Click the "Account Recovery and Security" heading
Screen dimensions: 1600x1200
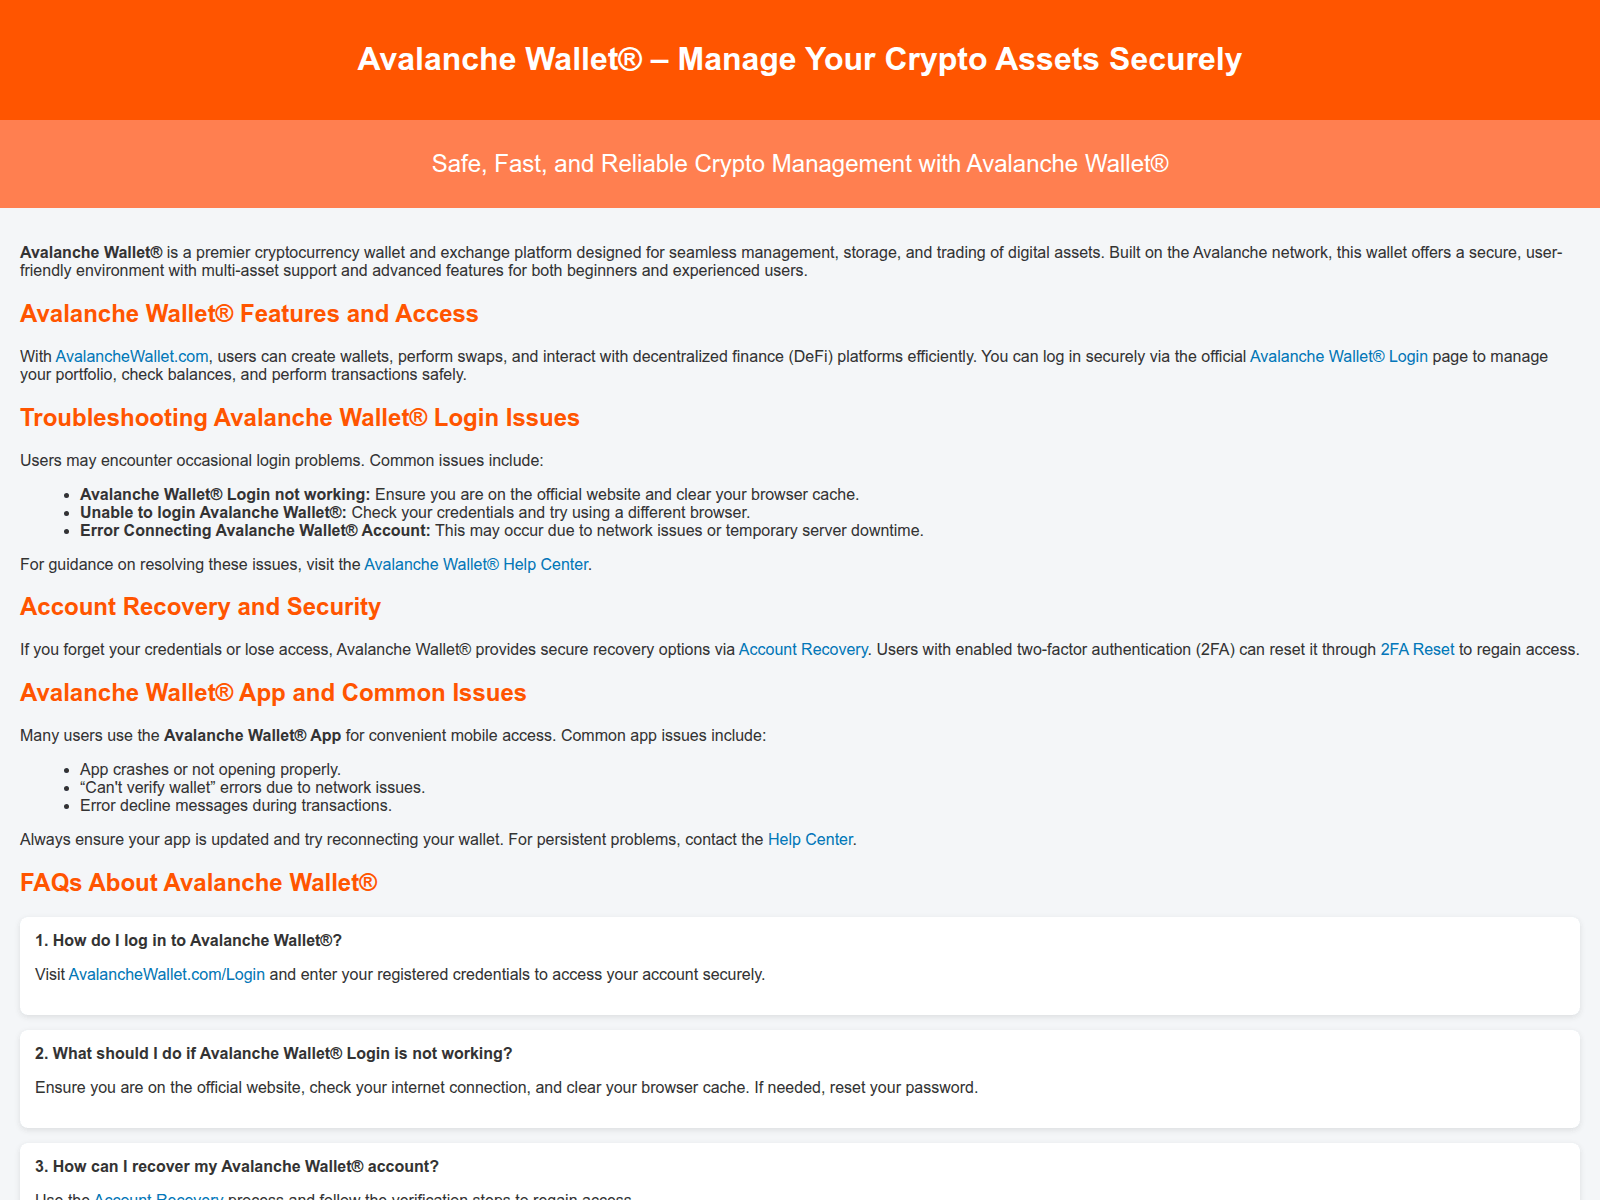pos(200,607)
